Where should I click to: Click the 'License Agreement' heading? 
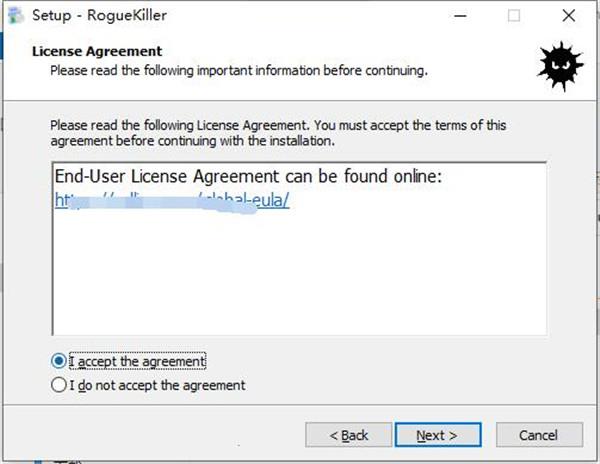point(97,51)
